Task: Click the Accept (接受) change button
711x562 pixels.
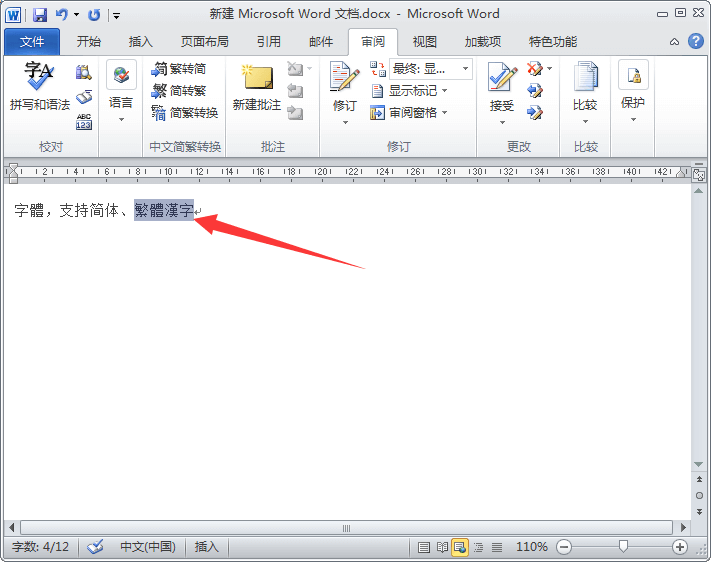Action: pos(501,82)
